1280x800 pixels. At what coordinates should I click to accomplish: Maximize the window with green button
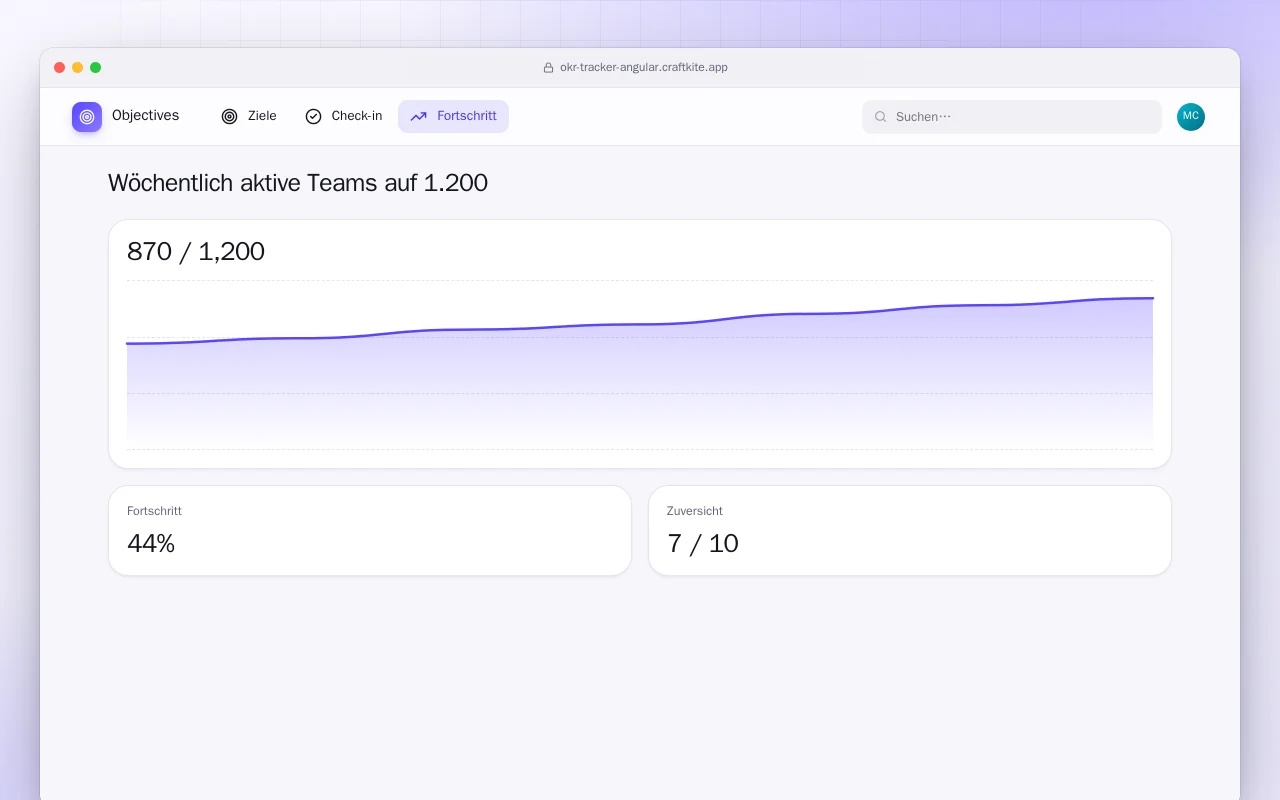tap(96, 68)
